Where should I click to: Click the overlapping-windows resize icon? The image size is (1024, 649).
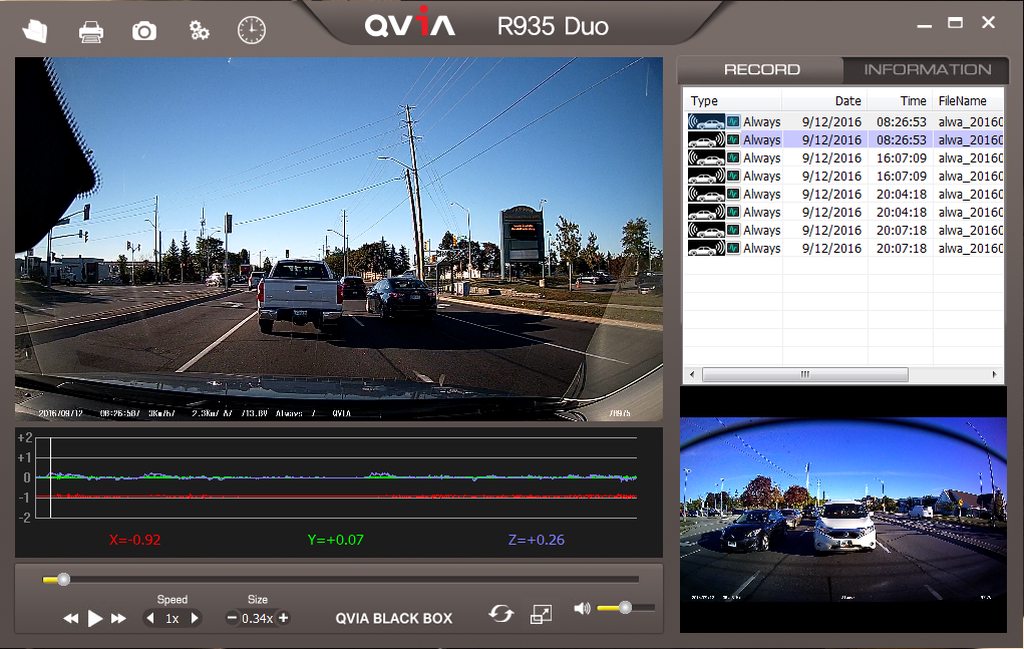pos(541,614)
